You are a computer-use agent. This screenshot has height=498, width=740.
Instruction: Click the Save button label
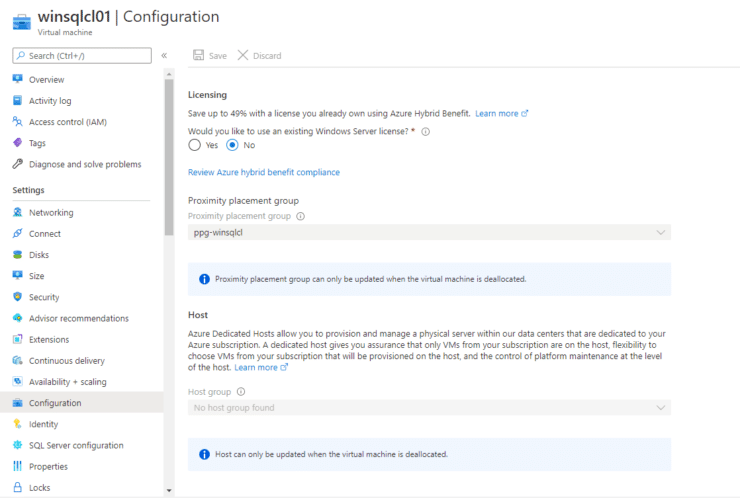(218, 56)
